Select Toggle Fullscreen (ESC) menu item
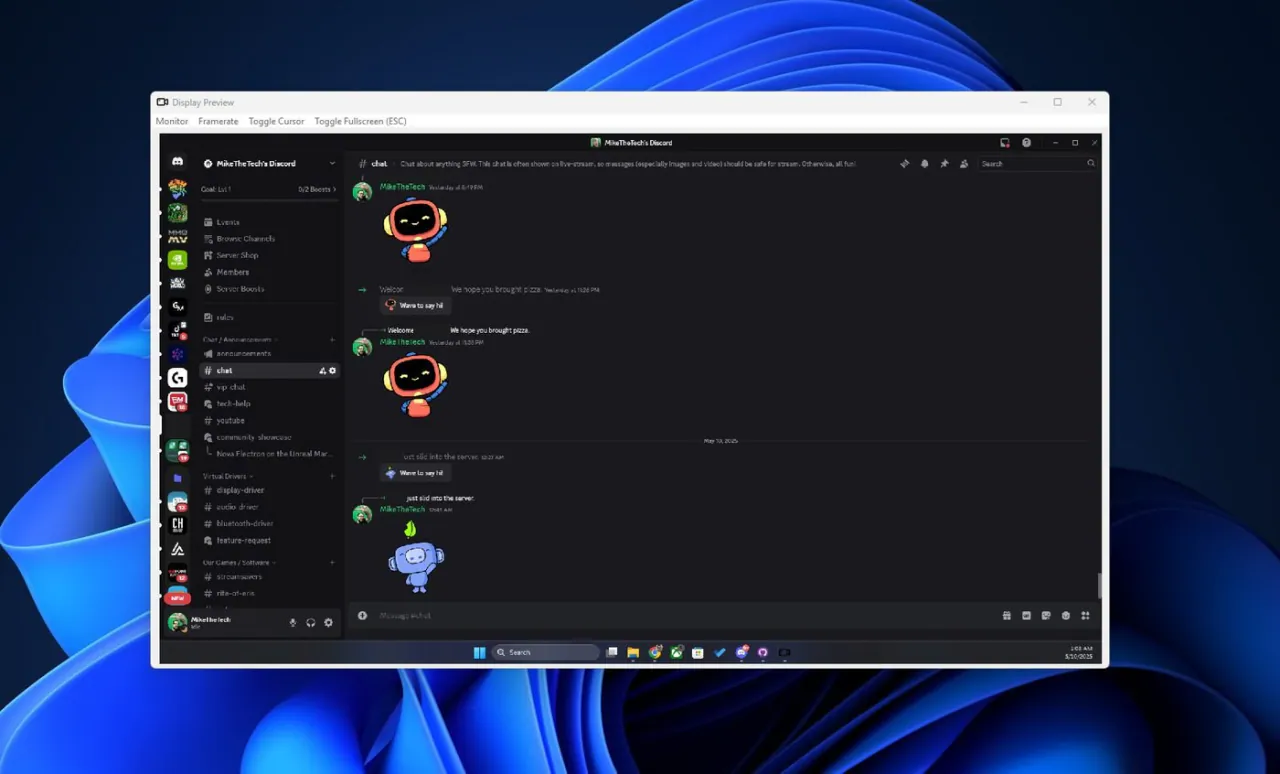This screenshot has width=1280, height=774. tap(360, 121)
